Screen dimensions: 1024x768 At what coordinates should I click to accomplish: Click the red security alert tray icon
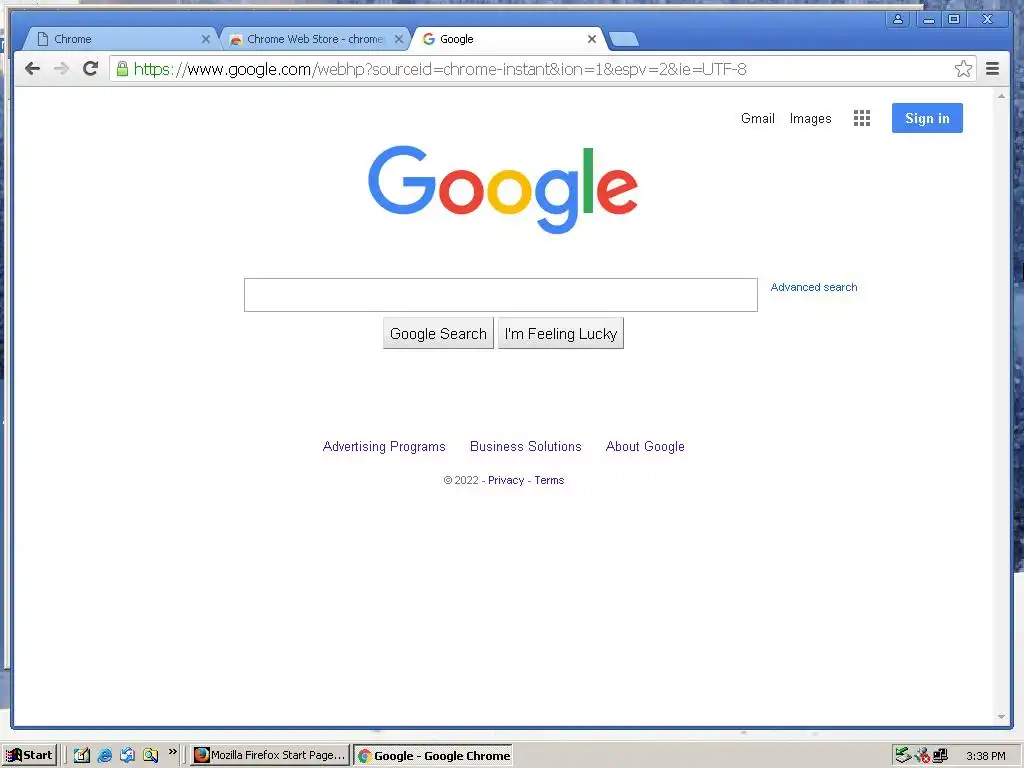[922, 756]
